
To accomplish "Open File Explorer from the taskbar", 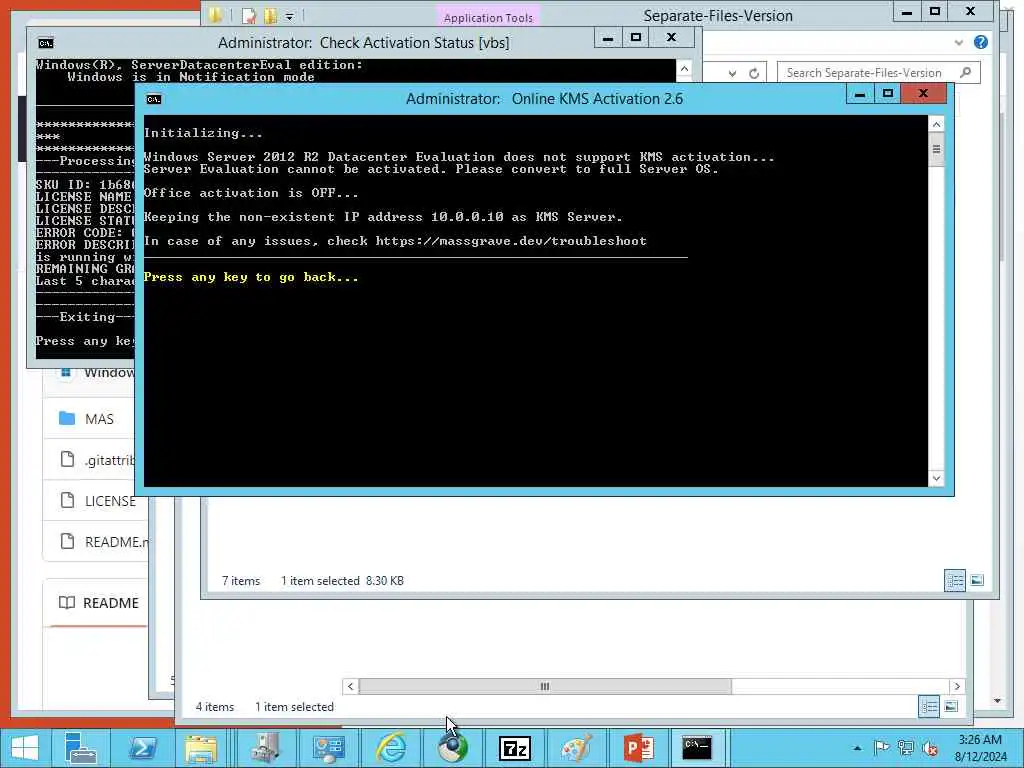I will (x=201, y=748).
